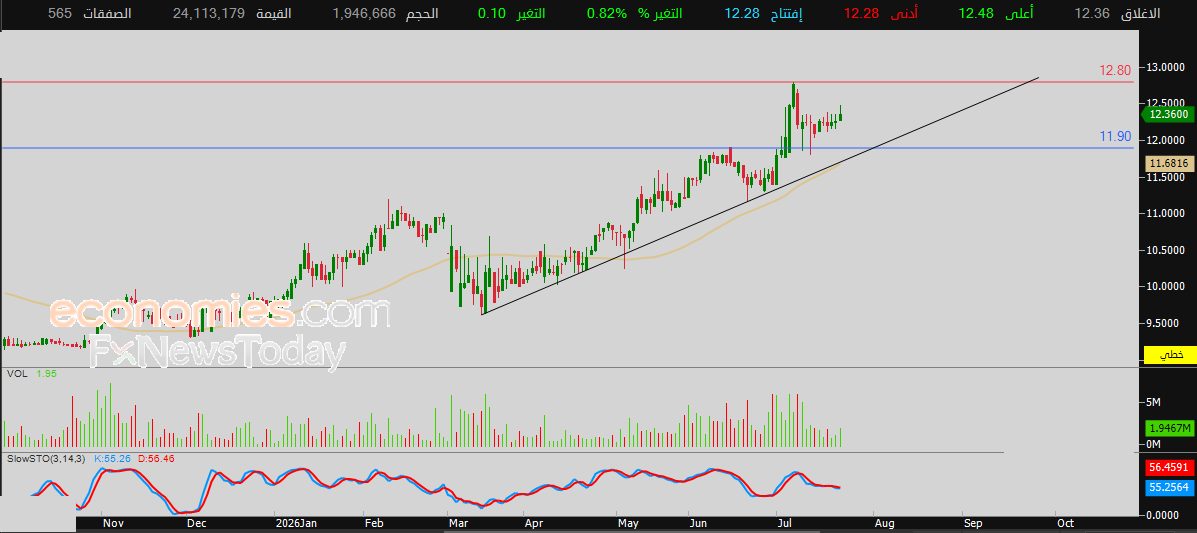The width and height of the screenshot is (1197, 533).
Task: Click the volume value 1,946,666
Action: (x=364, y=13)
